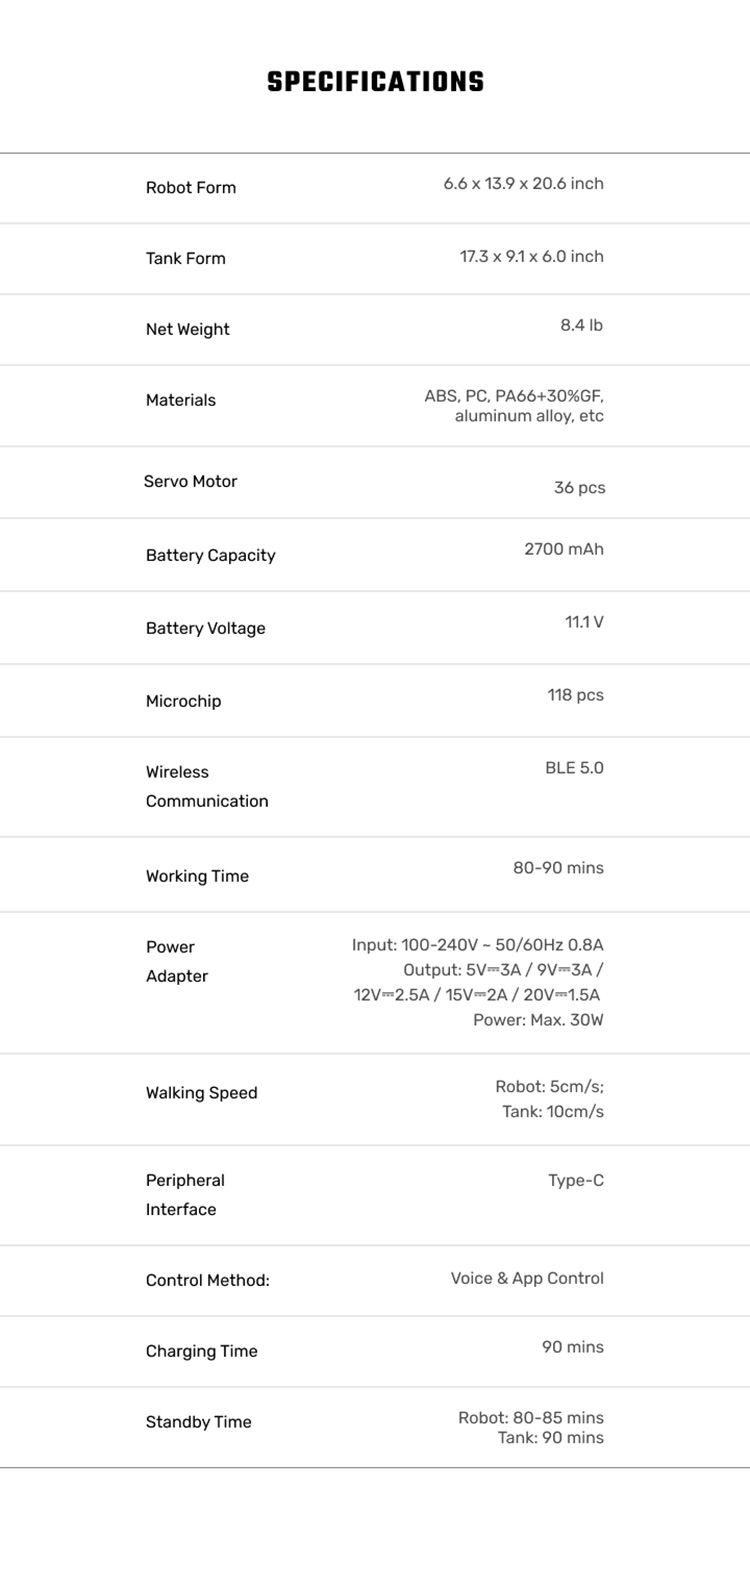Click the Walking Speed label
This screenshot has width=750, height=1569.
pyautogui.click(x=202, y=1094)
